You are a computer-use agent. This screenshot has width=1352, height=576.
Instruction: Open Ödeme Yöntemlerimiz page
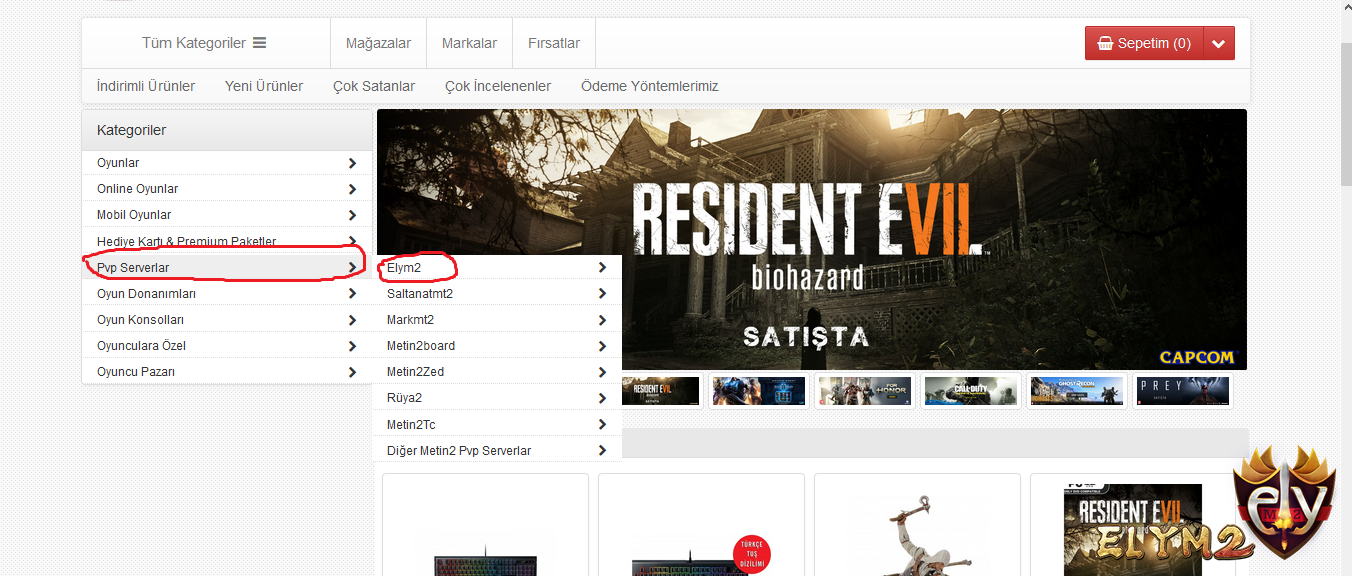[x=650, y=86]
